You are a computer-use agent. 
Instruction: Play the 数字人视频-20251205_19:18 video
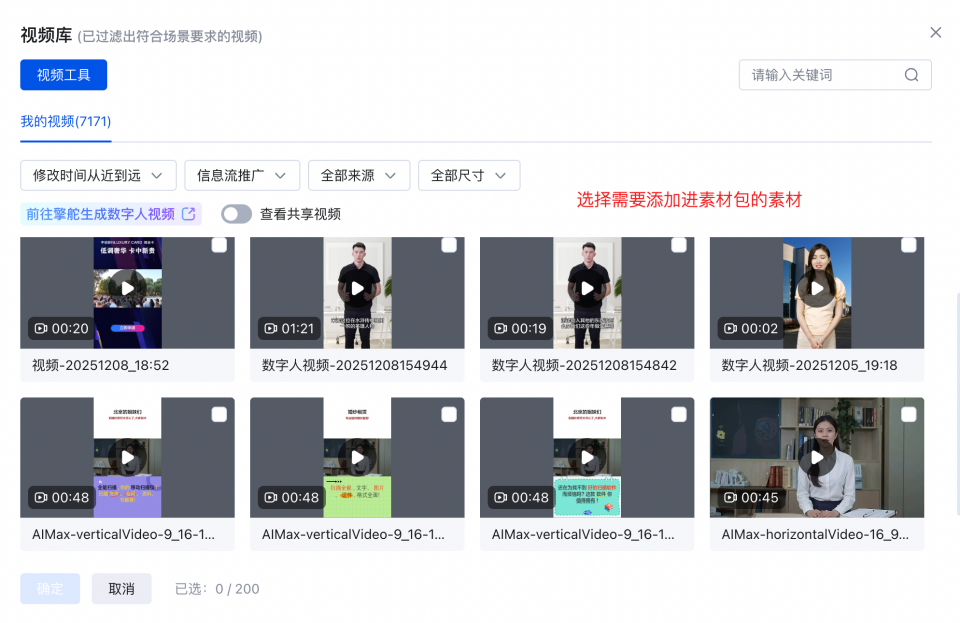[816, 288]
